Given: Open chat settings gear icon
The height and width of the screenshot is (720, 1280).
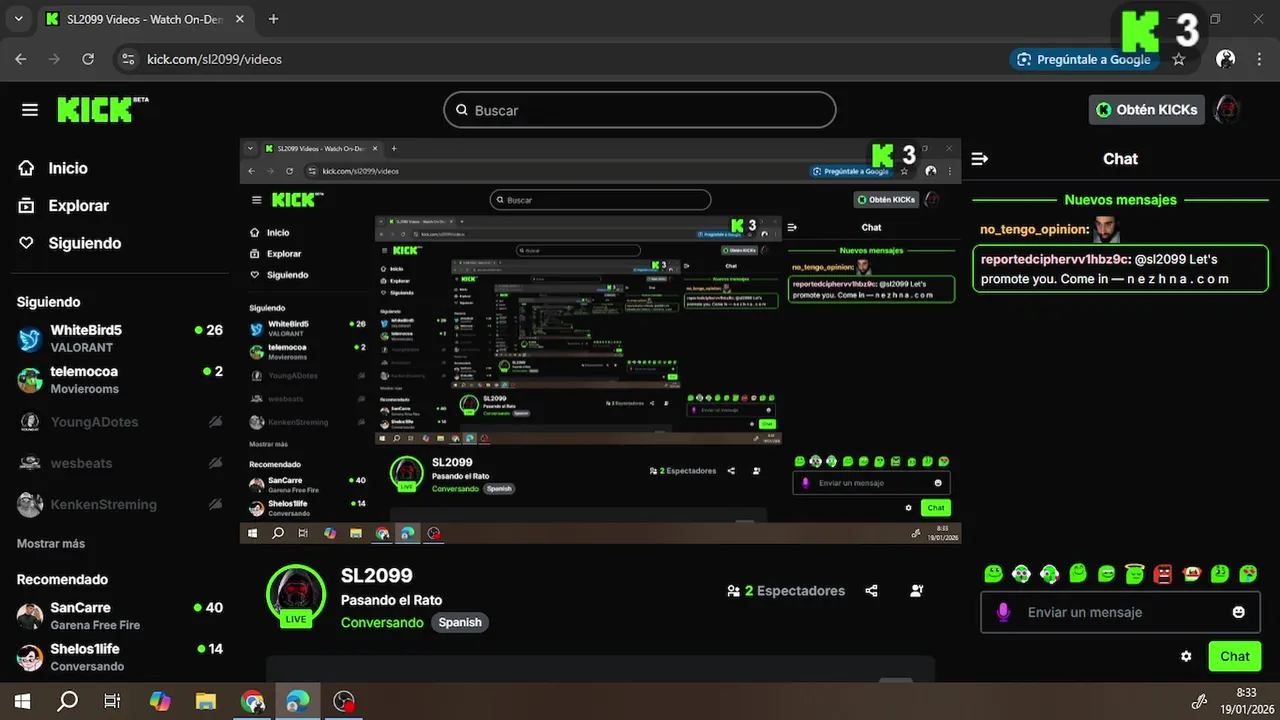Looking at the screenshot, I should [1186, 656].
